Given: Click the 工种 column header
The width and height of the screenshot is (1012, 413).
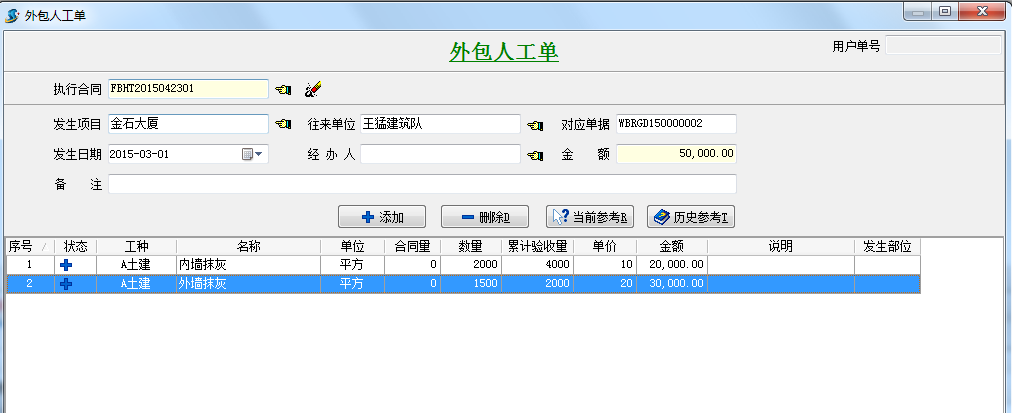Looking at the screenshot, I should point(136,246).
